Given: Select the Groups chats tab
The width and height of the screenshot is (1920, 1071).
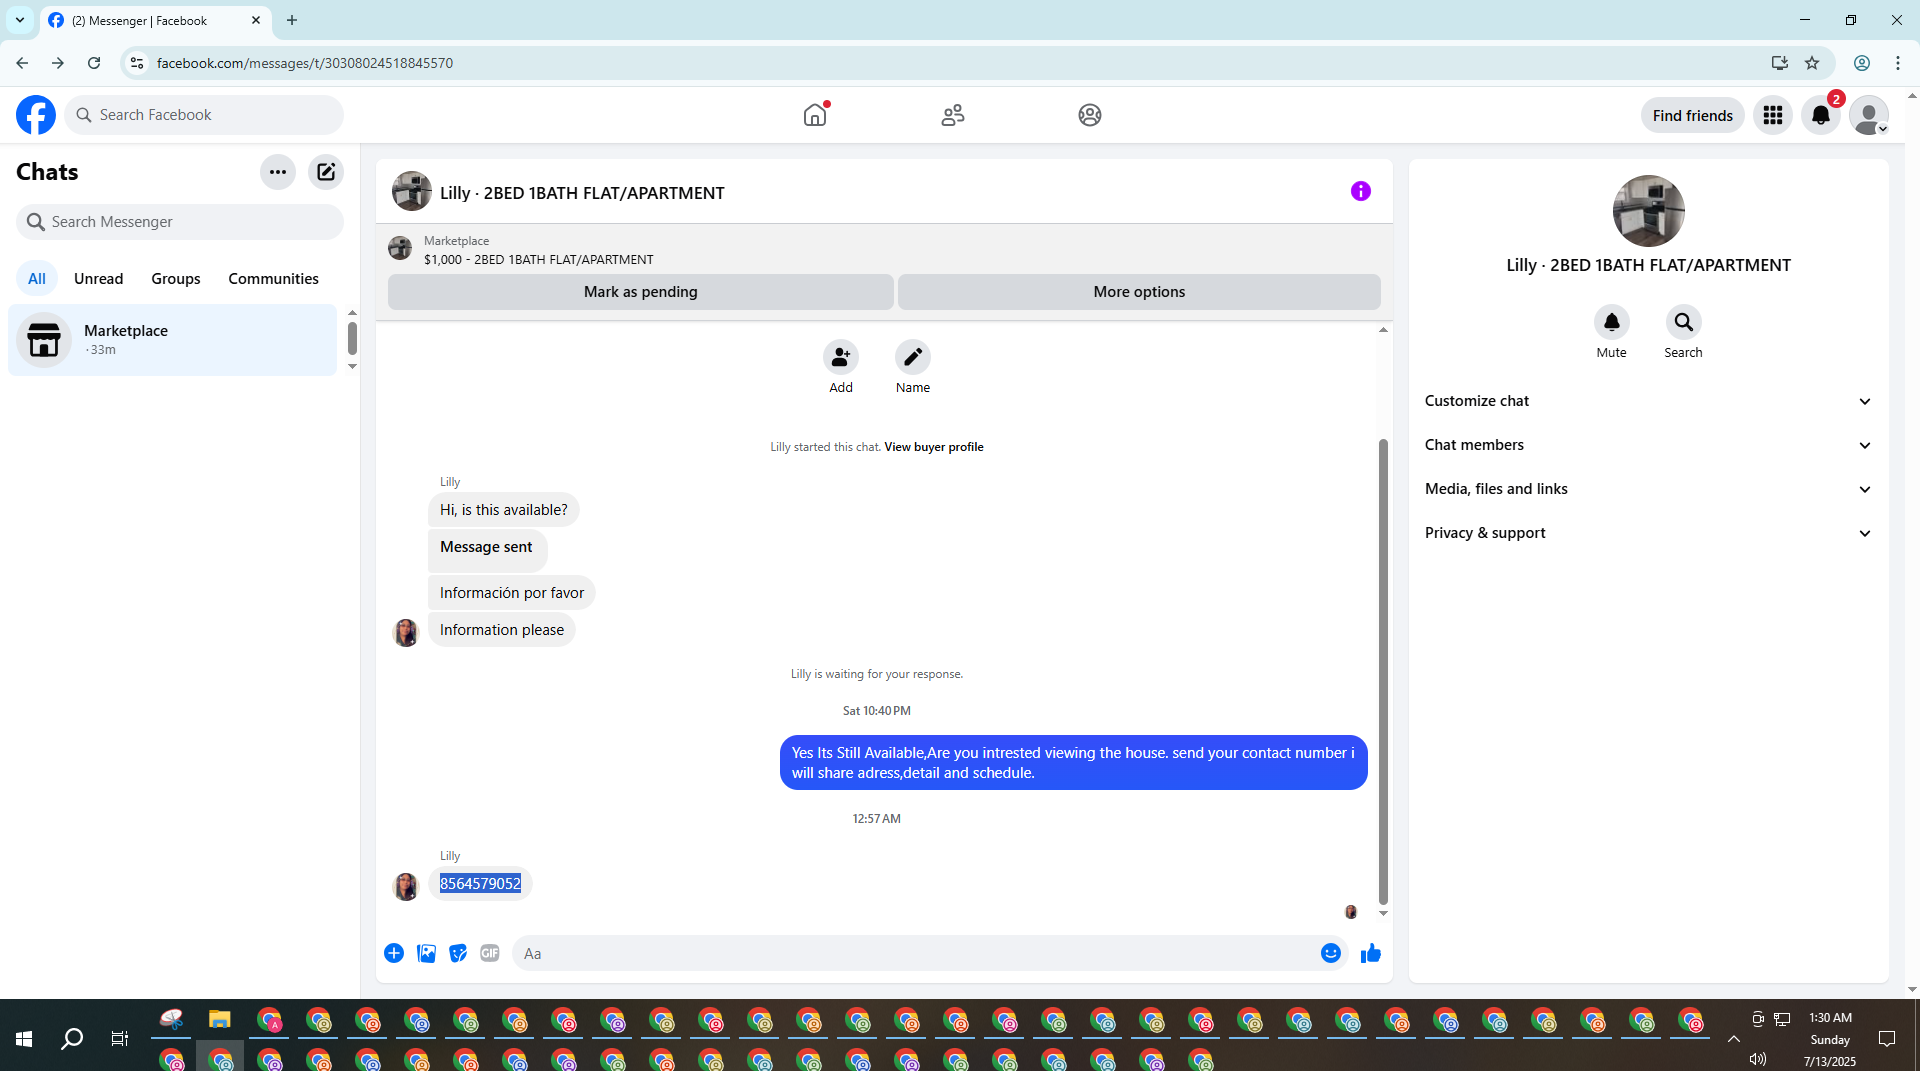Looking at the screenshot, I should pos(176,279).
